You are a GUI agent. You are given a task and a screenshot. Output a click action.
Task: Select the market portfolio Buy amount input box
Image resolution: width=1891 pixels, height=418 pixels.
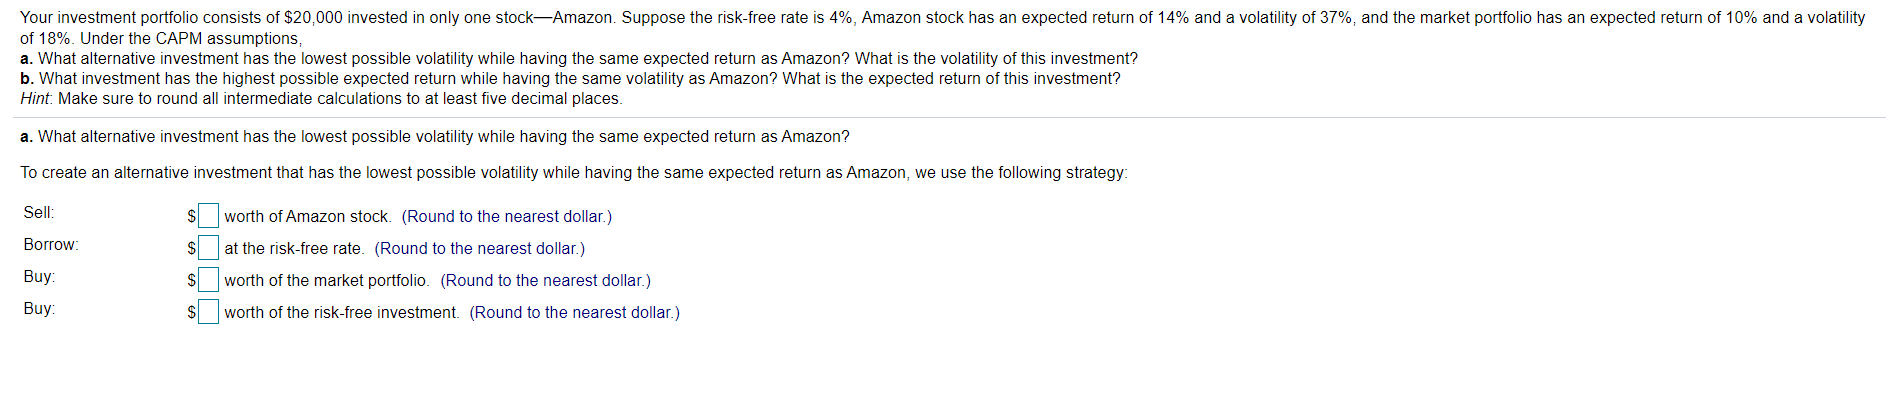(x=208, y=280)
